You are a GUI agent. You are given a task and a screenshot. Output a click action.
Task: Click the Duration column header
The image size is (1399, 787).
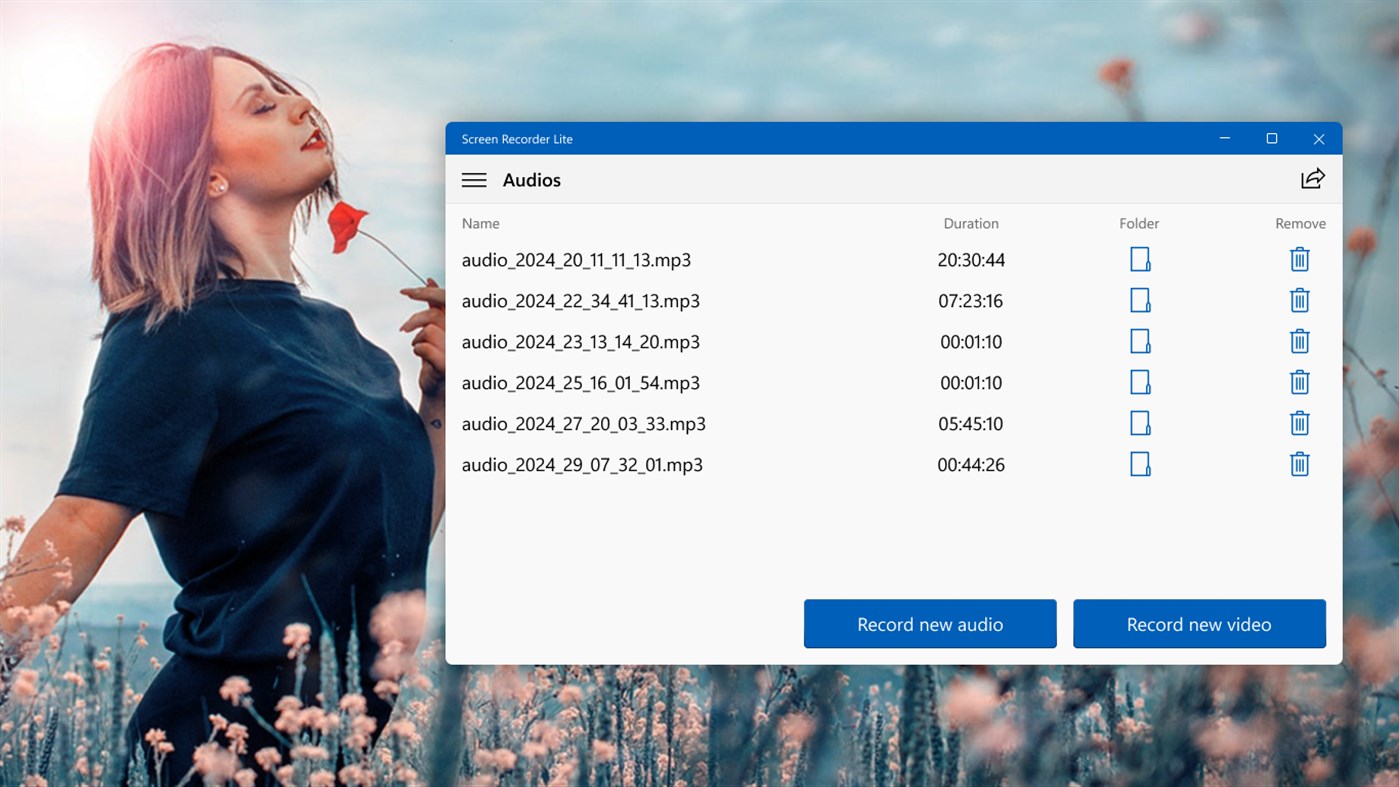point(970,223)
